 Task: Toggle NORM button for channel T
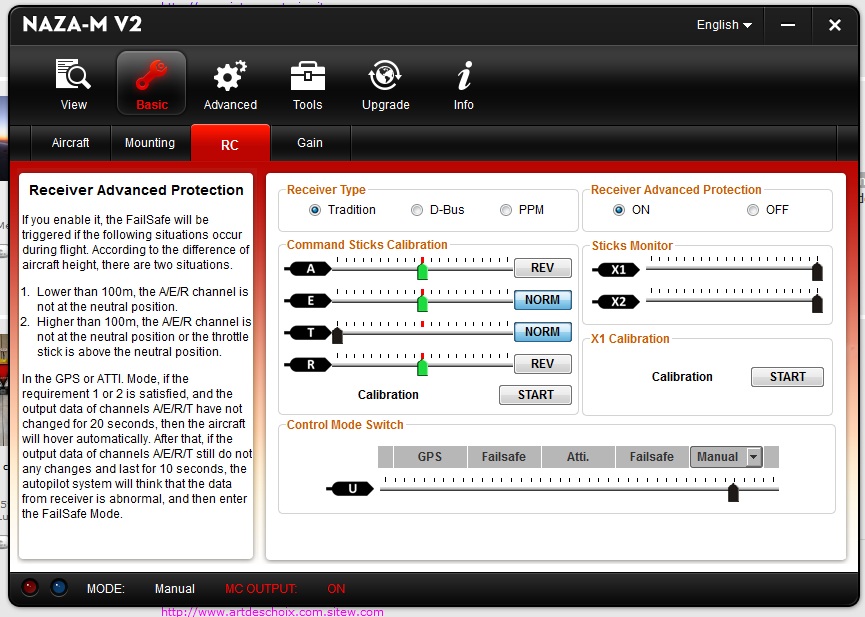coord(543,332)
